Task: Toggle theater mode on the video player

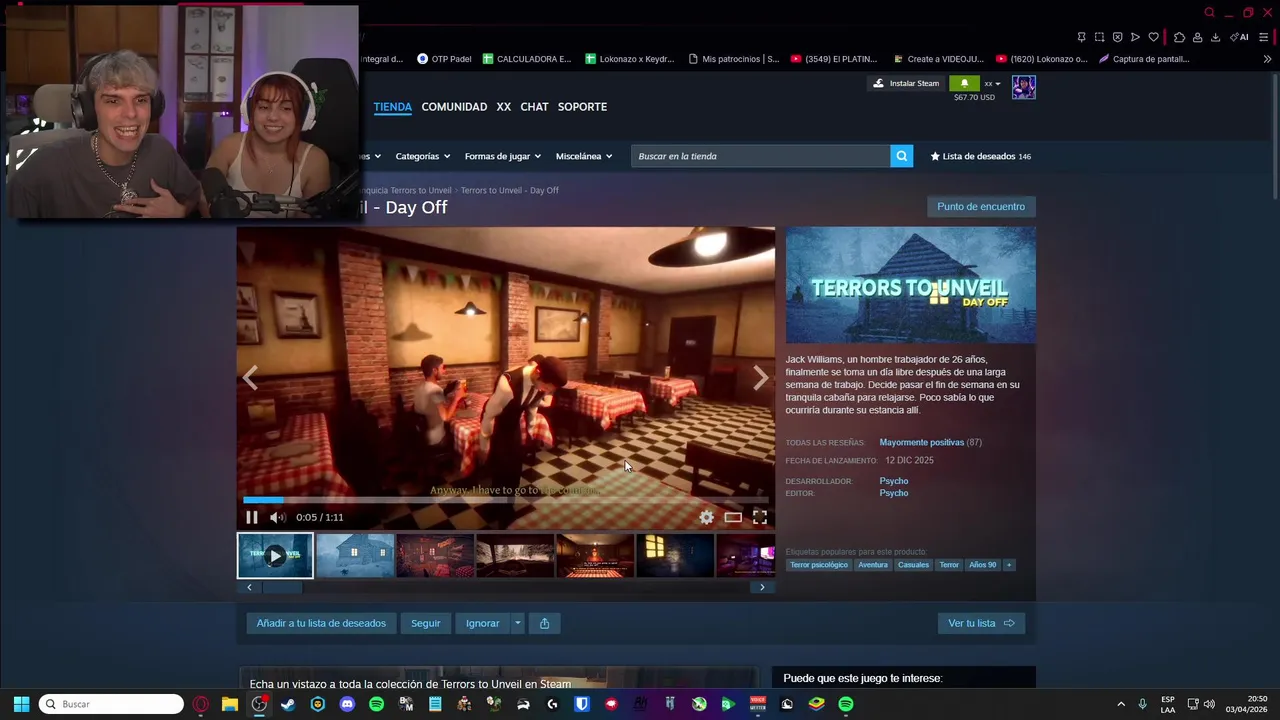Action: tap(733, 517)
